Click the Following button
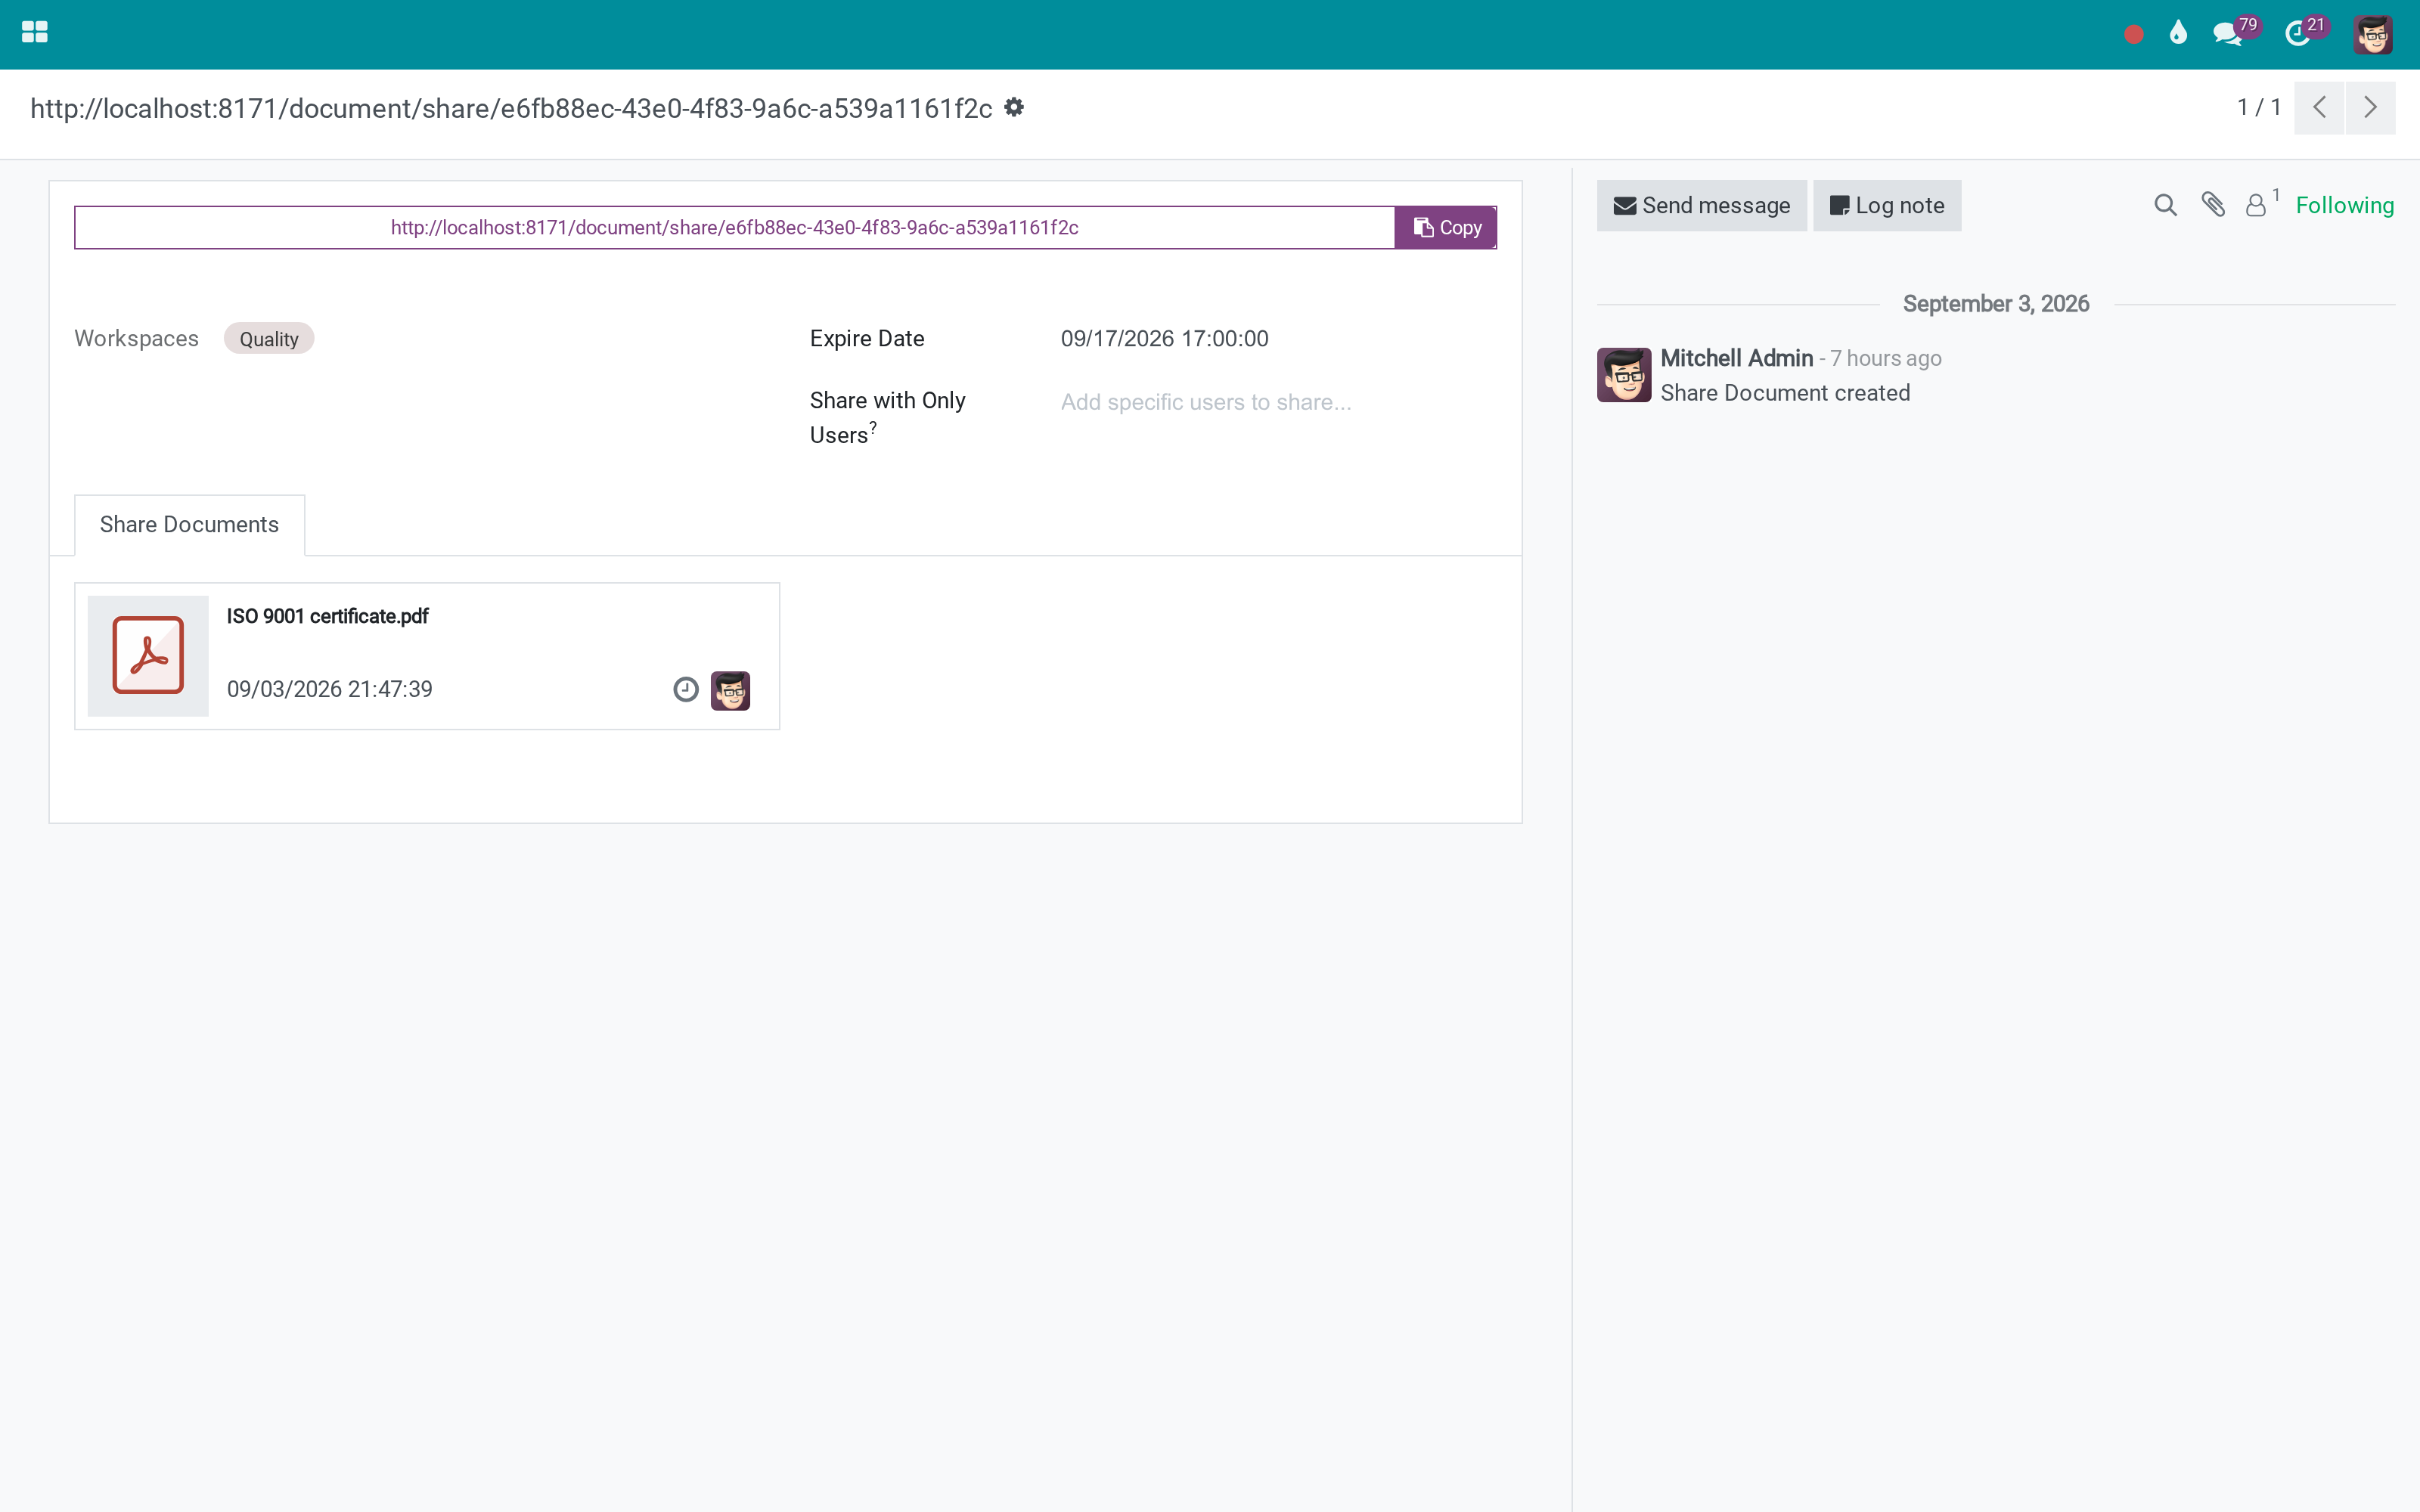The height and width of the screenshot is (1512, 2420). click(2344, 206)
